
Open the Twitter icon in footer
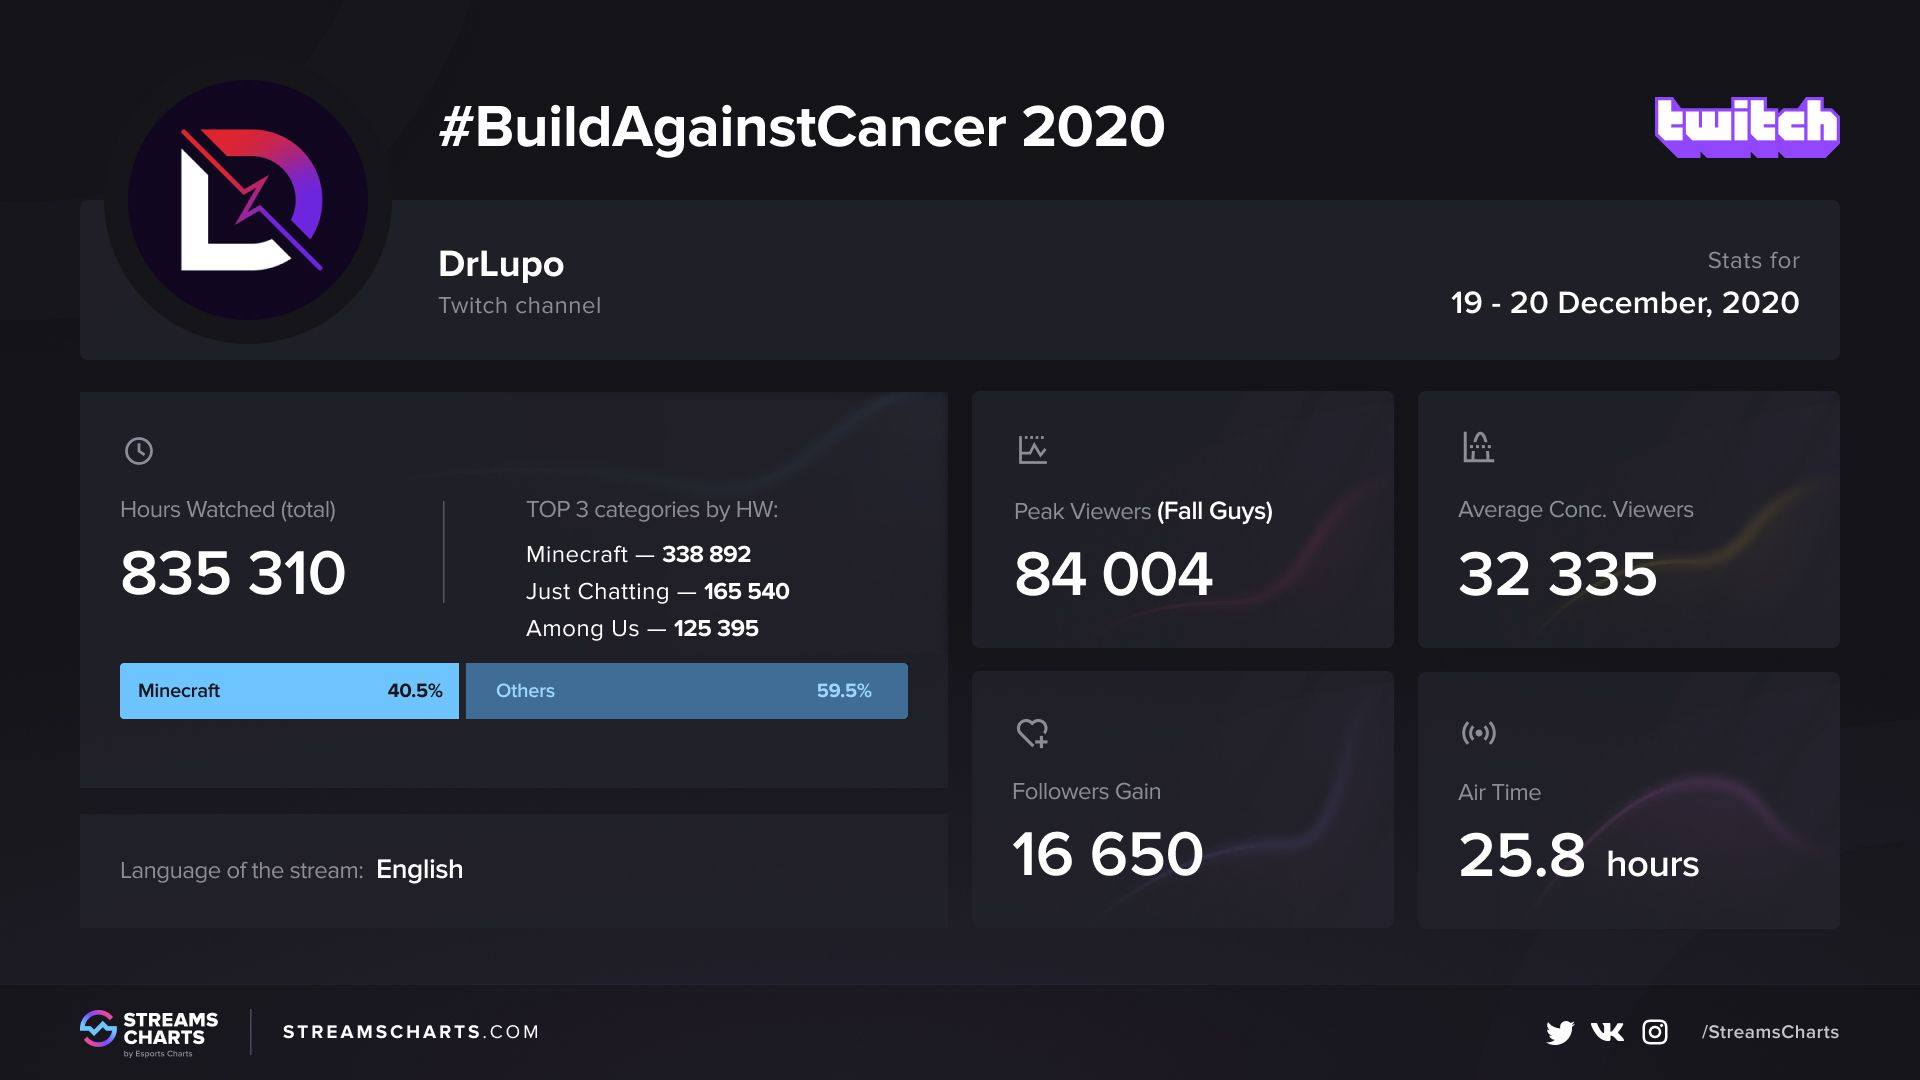pos(1560,1032)
